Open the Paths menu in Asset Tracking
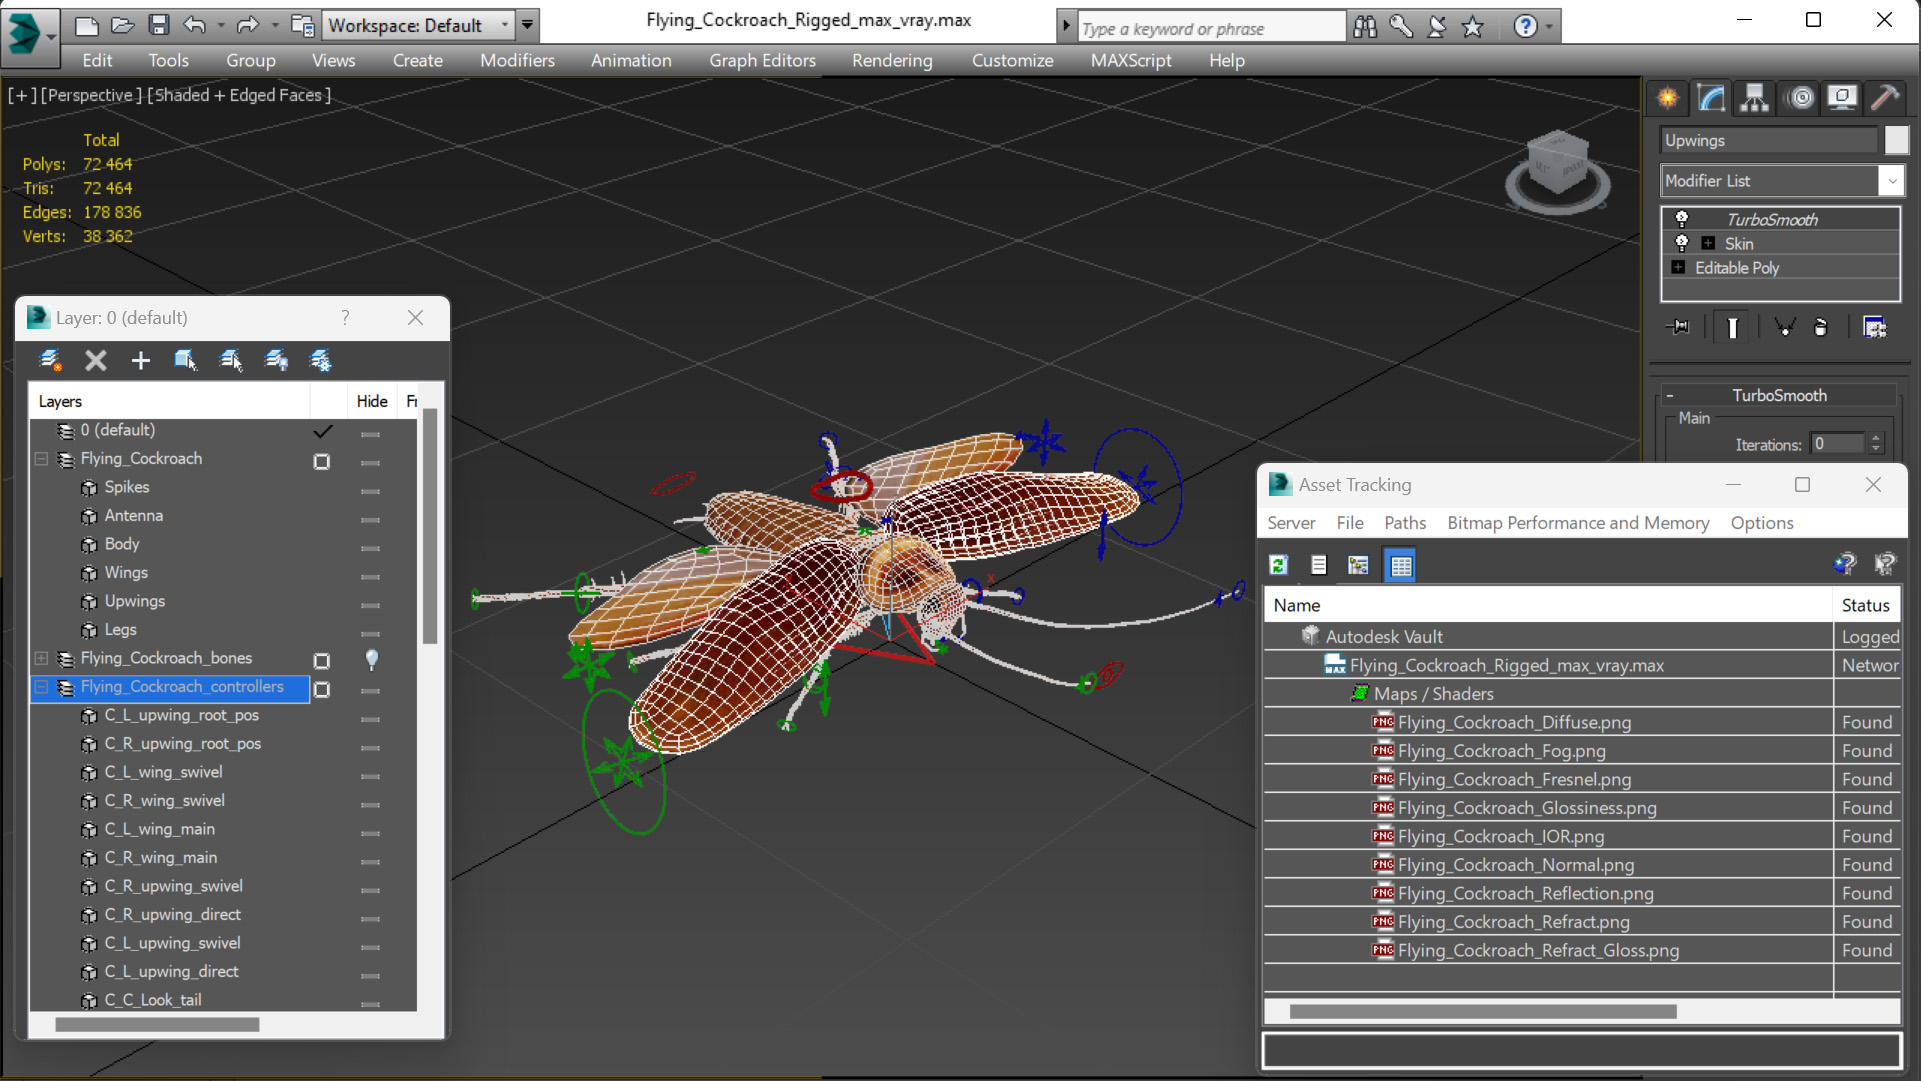Screen dimensions: 1921x1081 point(1405,523)
